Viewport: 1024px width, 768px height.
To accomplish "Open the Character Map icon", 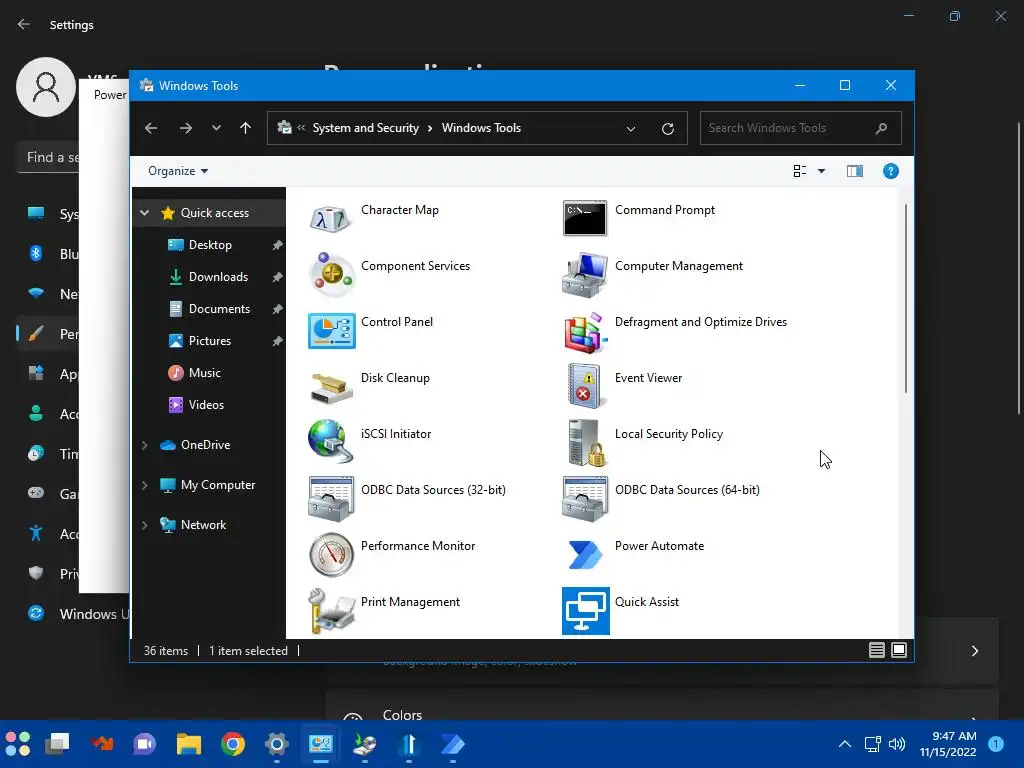I will pos(330,218).
